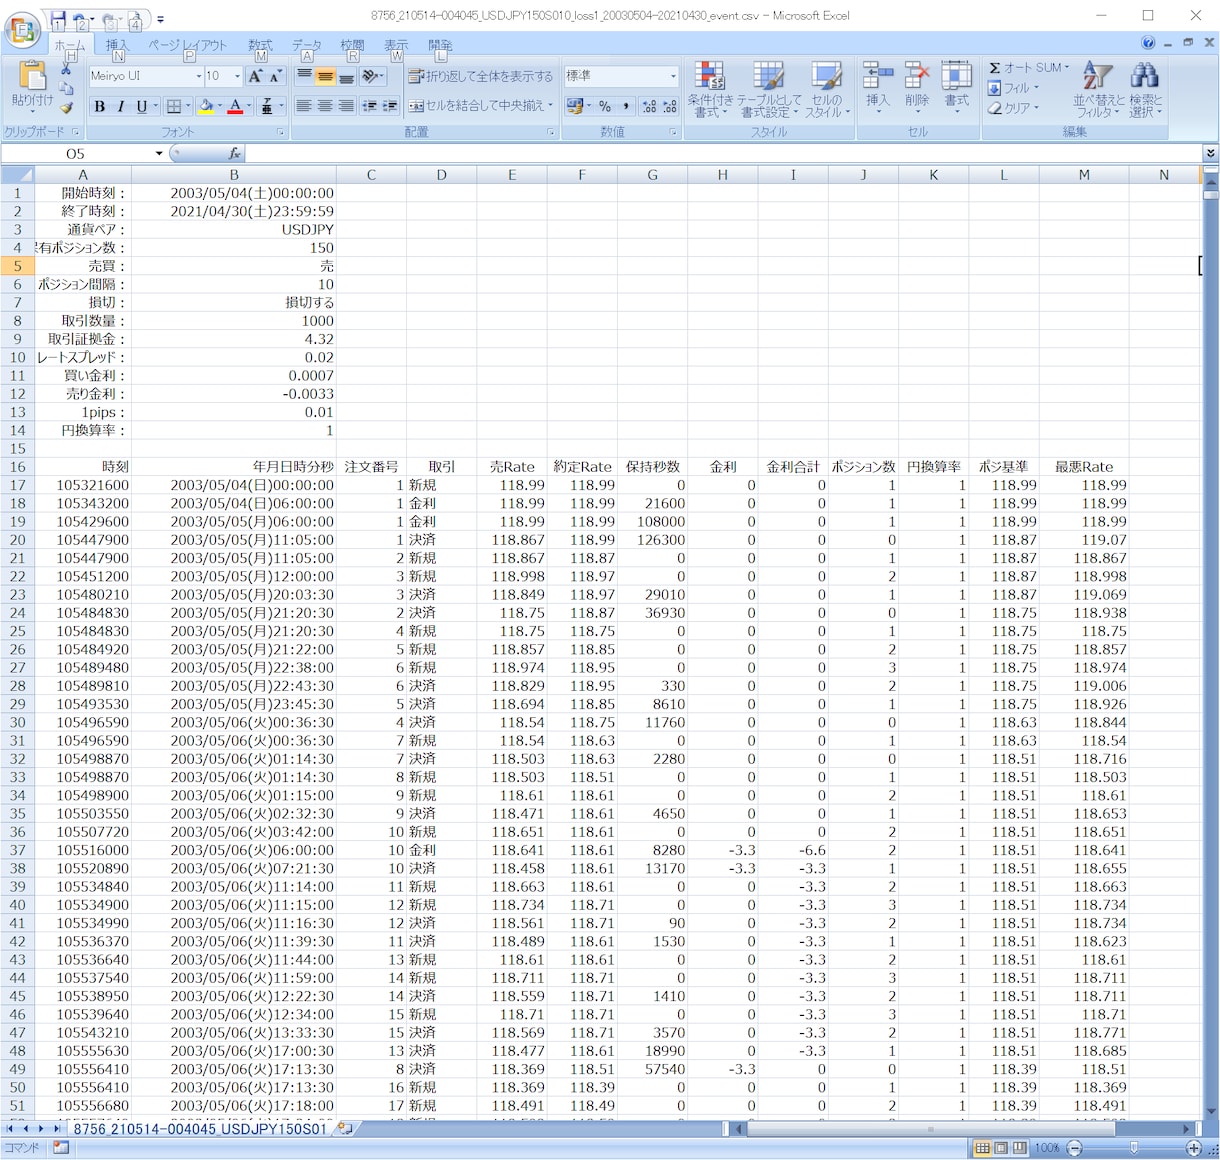Click the increase indent icon

[x=391, y=106]
